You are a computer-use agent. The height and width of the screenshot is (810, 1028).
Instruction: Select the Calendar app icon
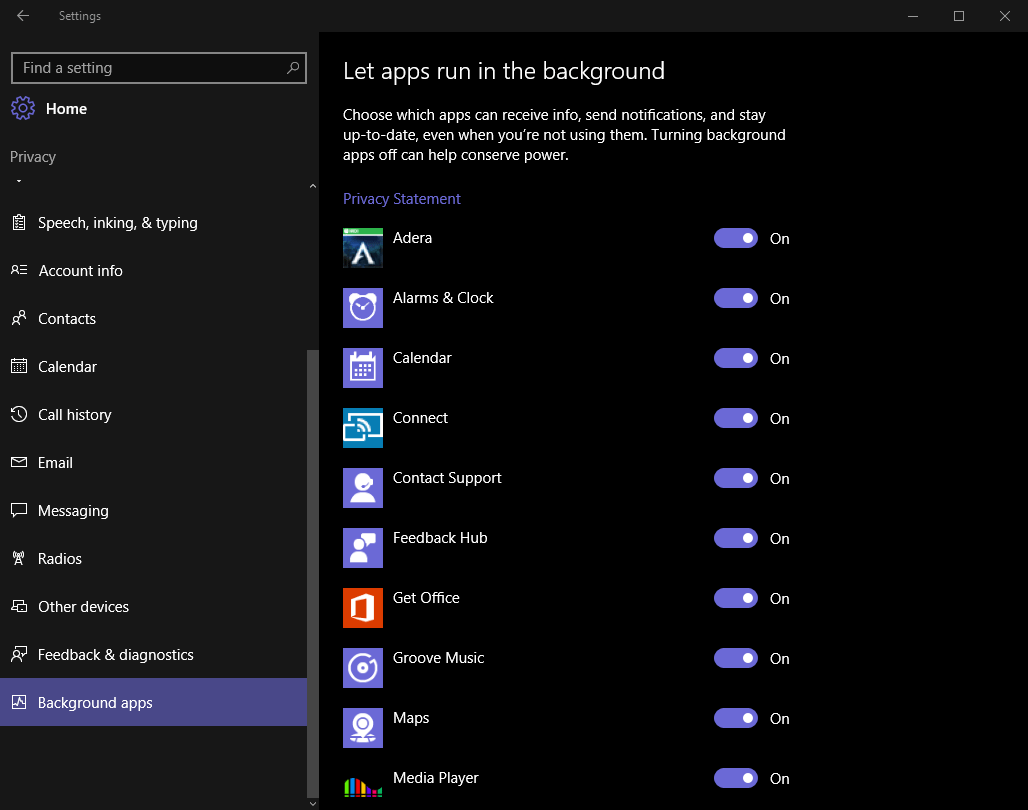coord(362,367)
